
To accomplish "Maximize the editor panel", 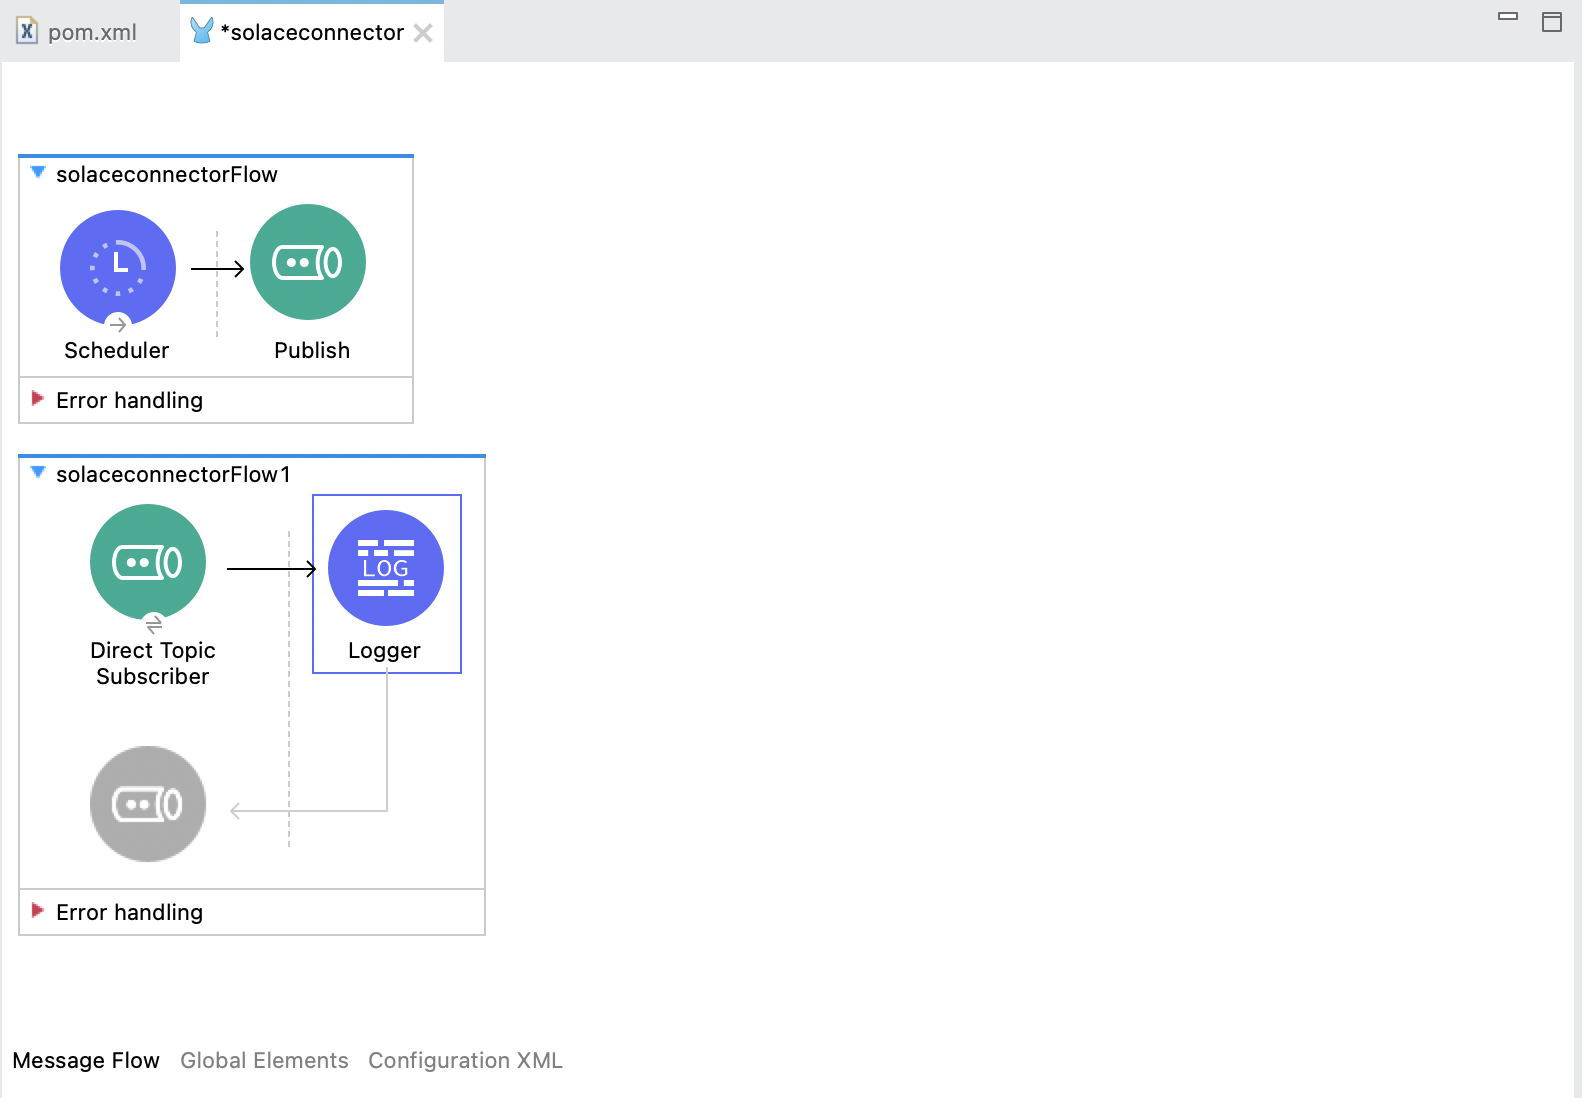I will 1552,22.
